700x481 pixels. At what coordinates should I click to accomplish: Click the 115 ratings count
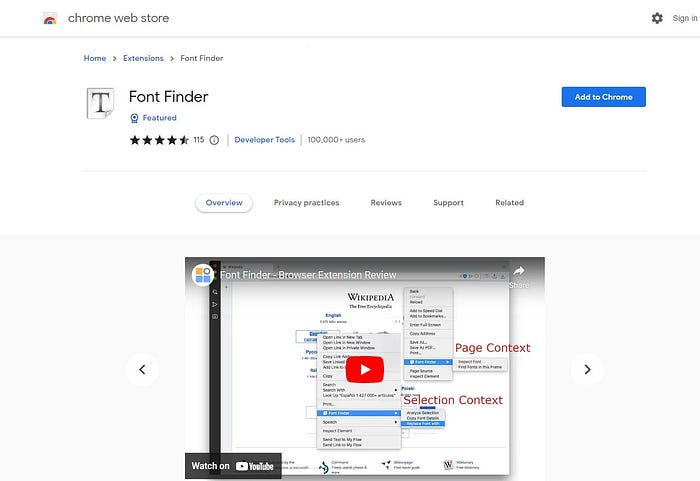point(199,140)
